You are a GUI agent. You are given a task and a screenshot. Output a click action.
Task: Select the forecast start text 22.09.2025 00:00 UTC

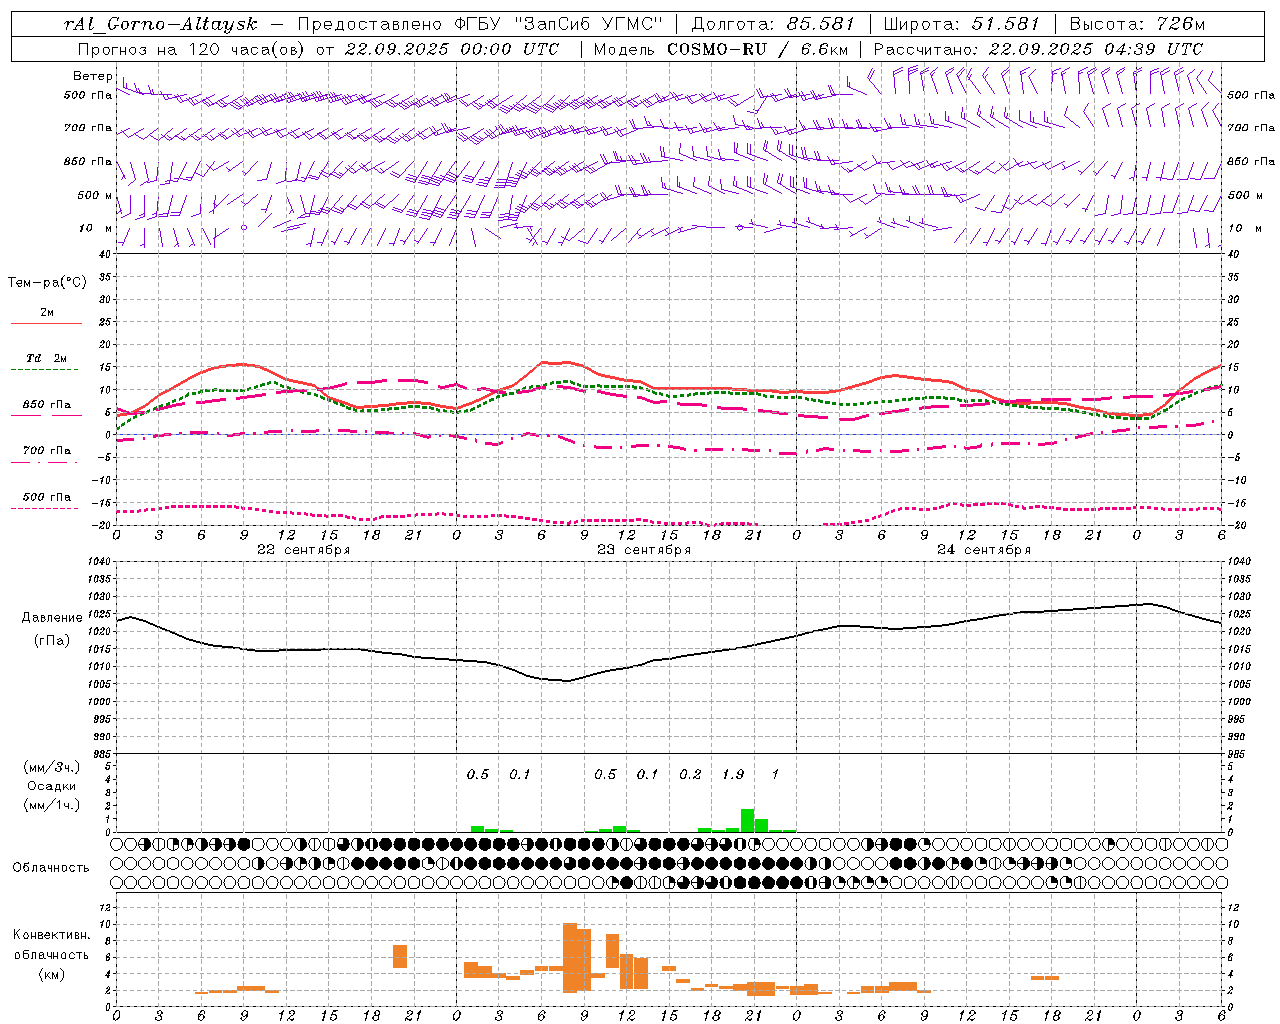pos(452,49)
